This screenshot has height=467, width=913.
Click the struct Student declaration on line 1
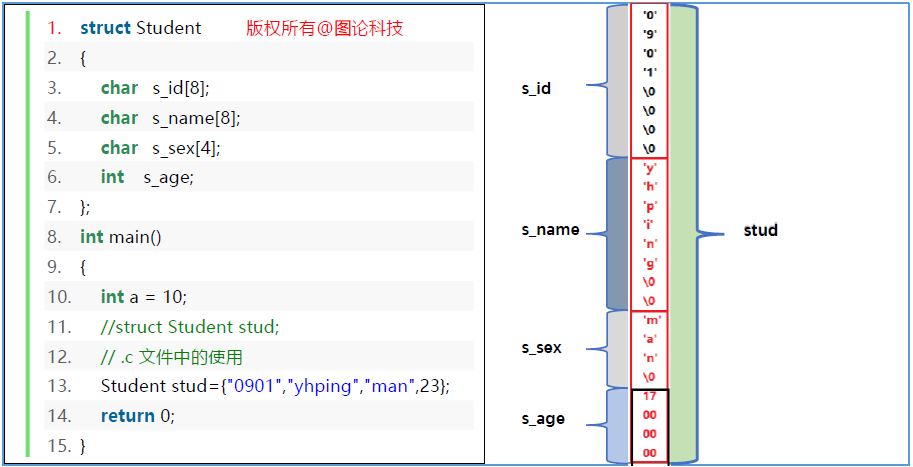(x=140, y=28)
